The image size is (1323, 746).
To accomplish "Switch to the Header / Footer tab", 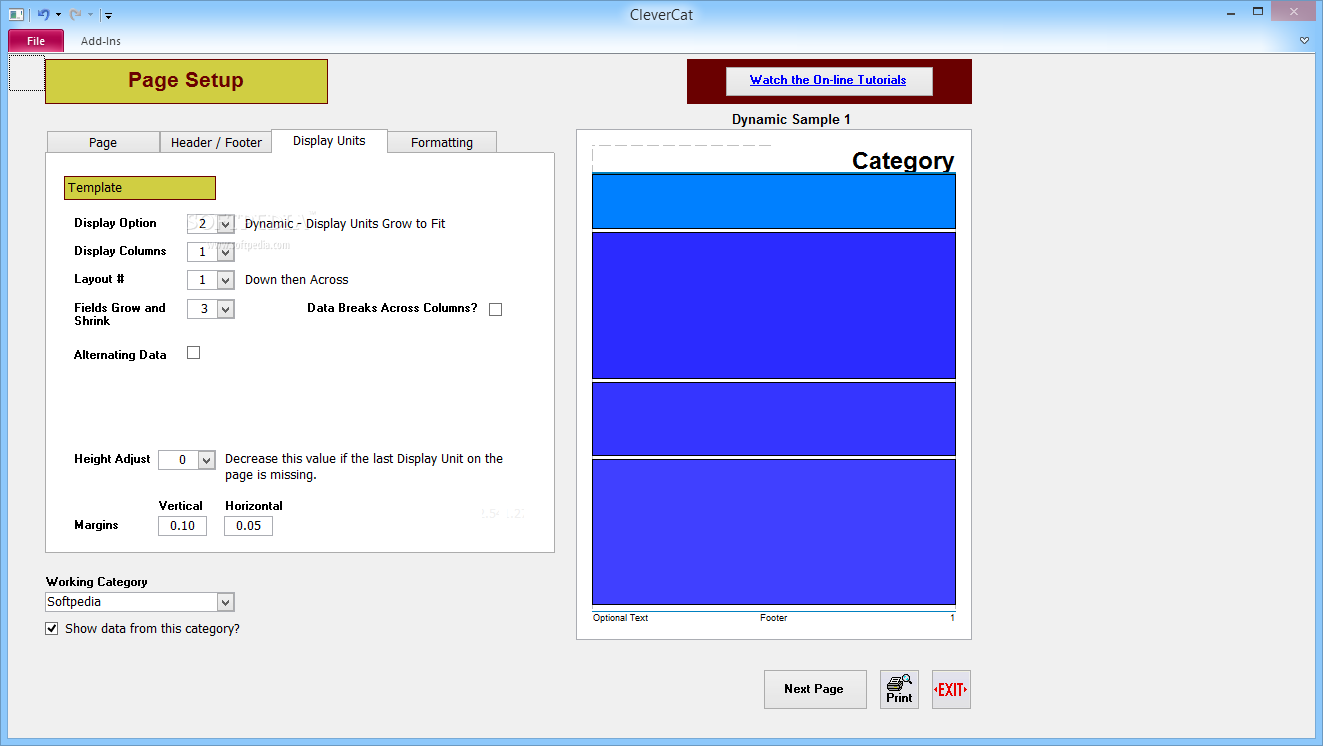I will 216,142.
